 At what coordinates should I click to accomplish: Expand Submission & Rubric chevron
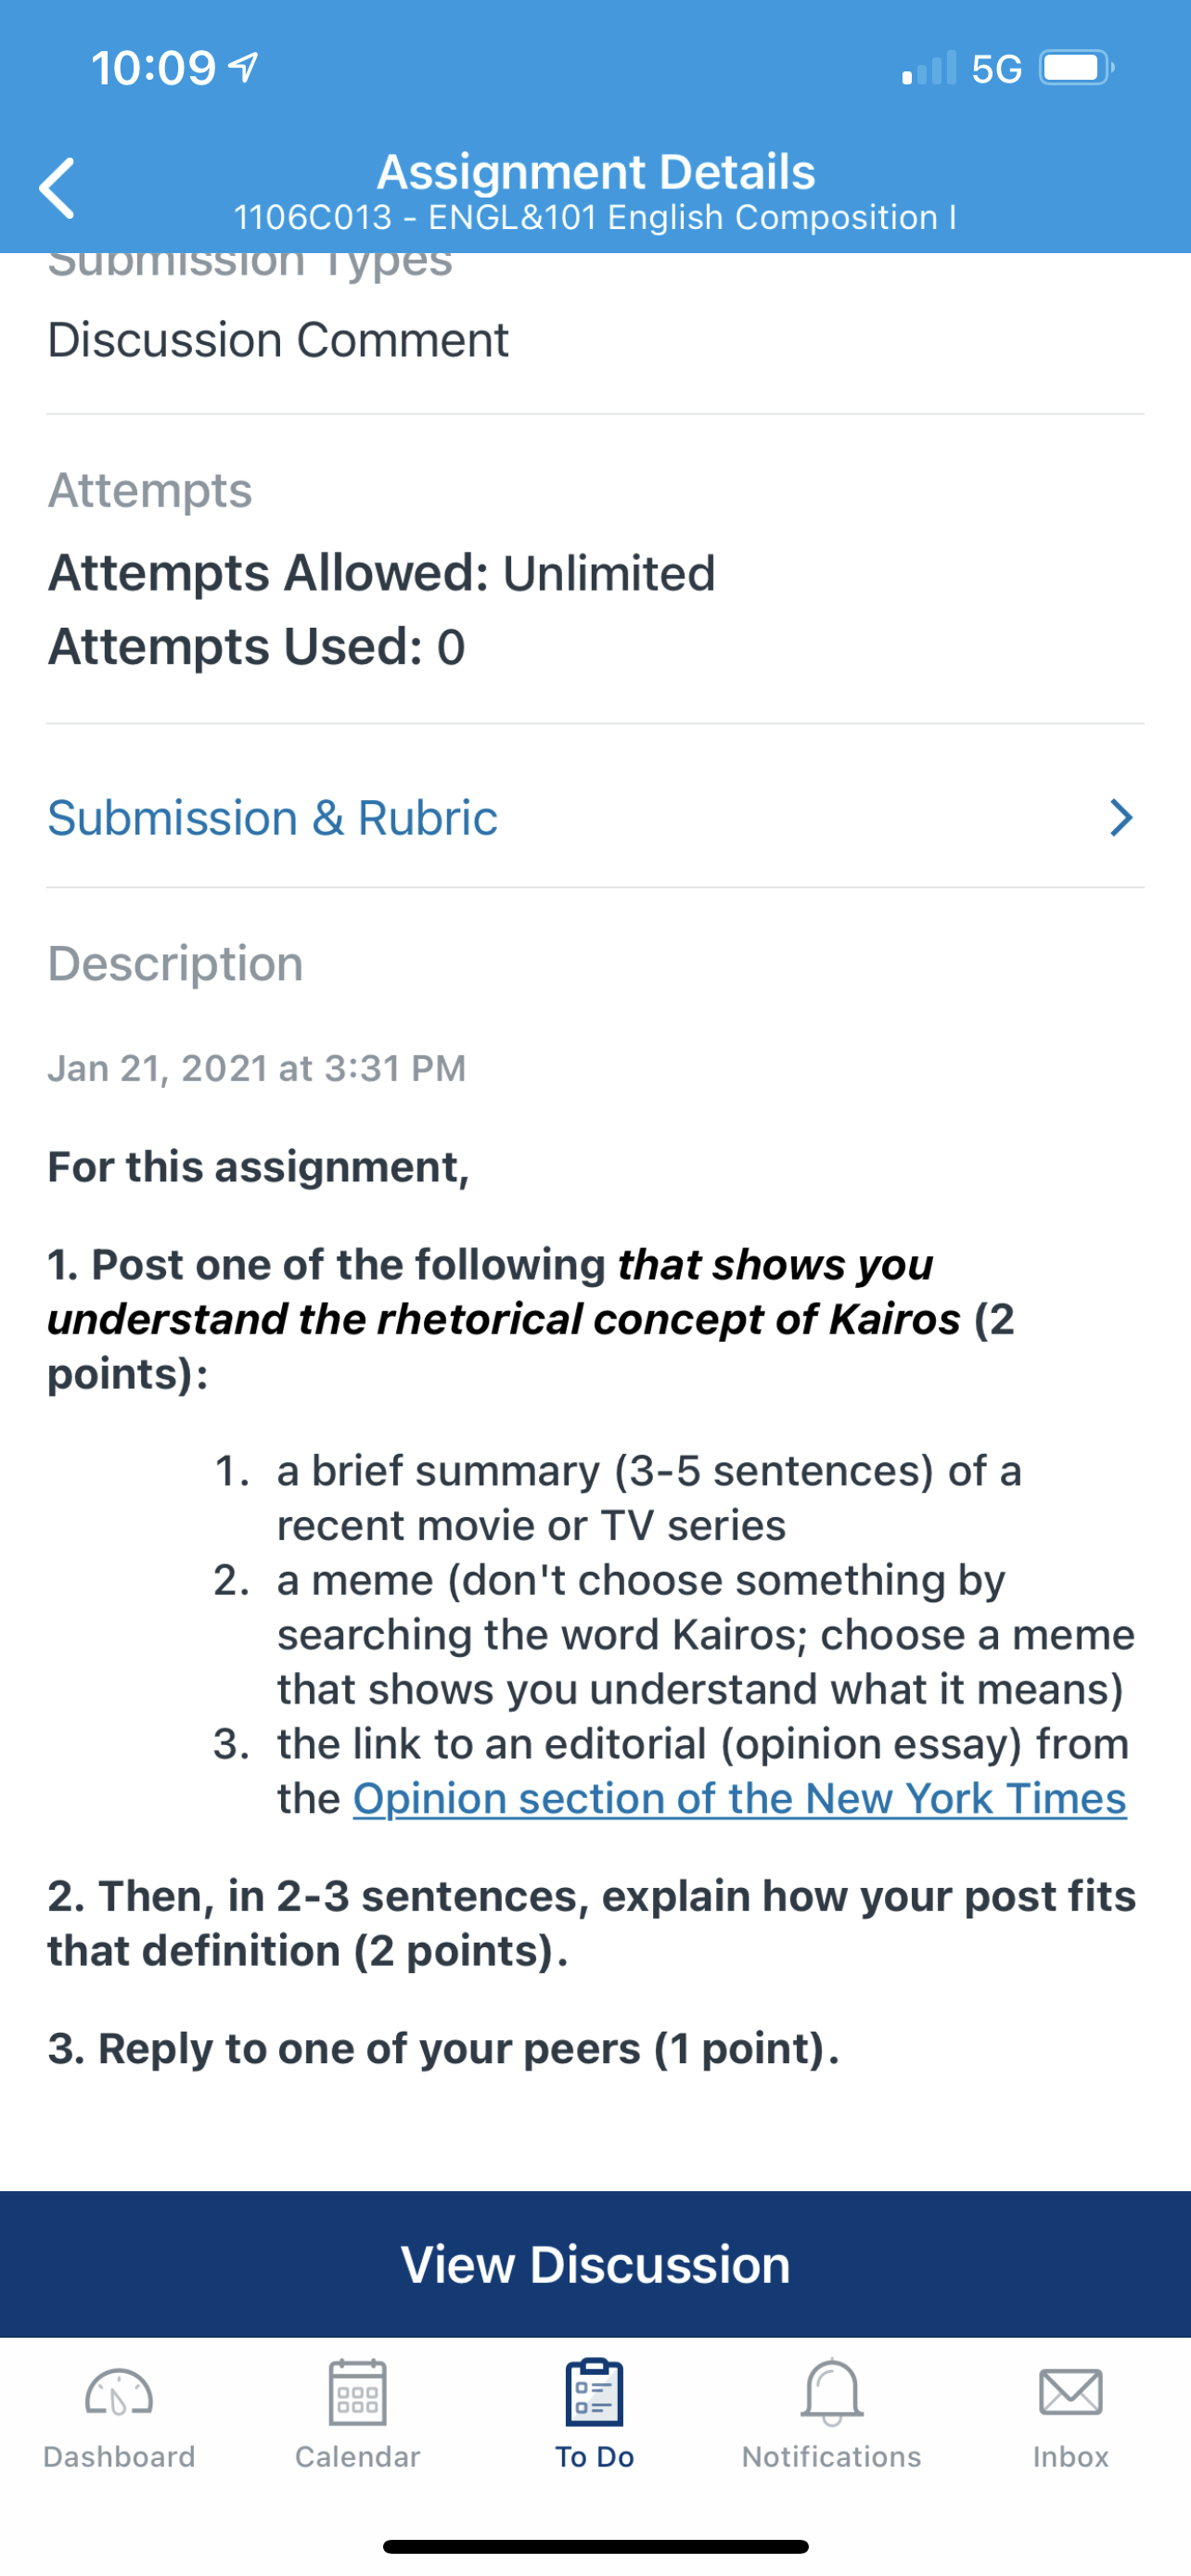coord(1122,818)
